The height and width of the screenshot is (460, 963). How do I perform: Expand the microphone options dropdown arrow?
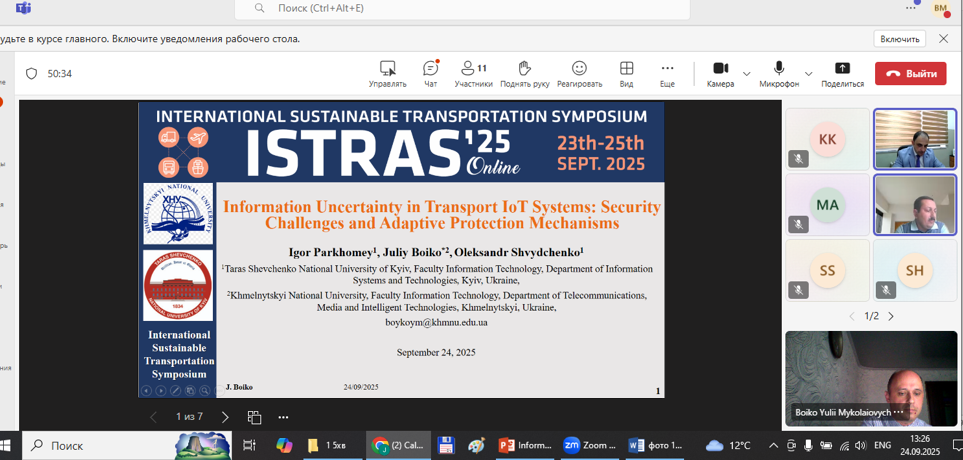[x=807, y=73]
